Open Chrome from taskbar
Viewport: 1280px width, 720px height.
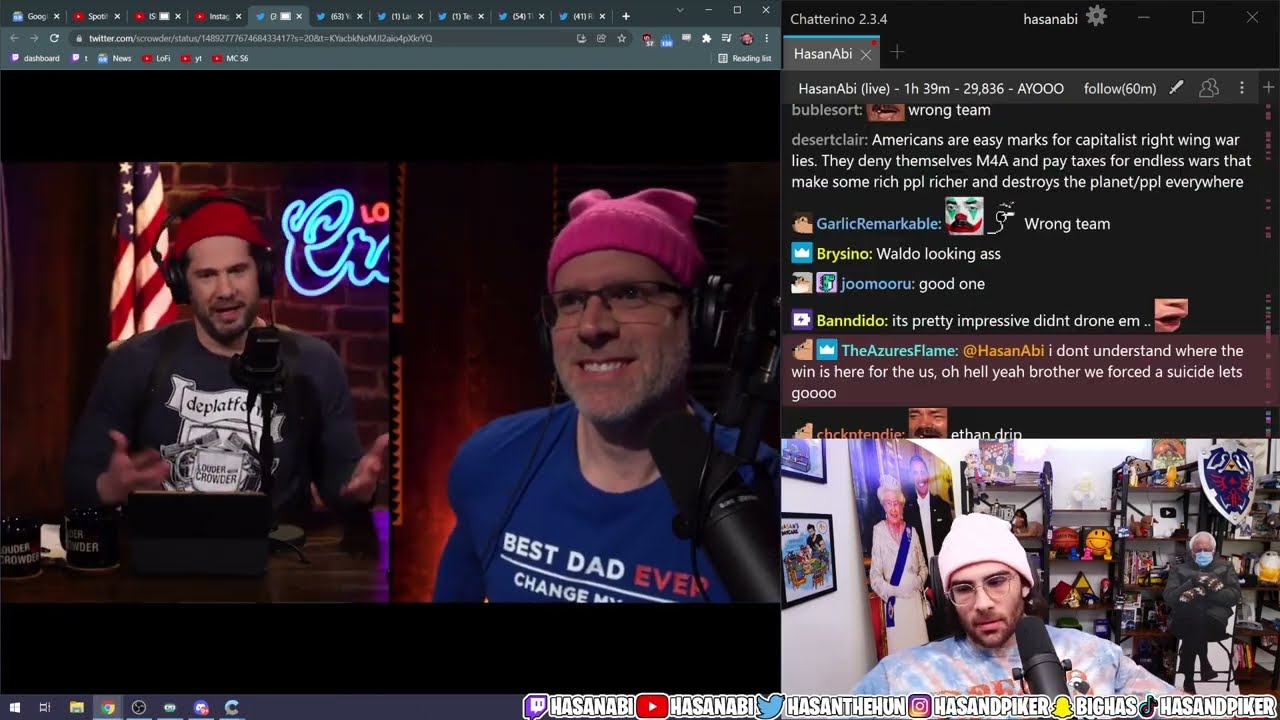point(108,707)
